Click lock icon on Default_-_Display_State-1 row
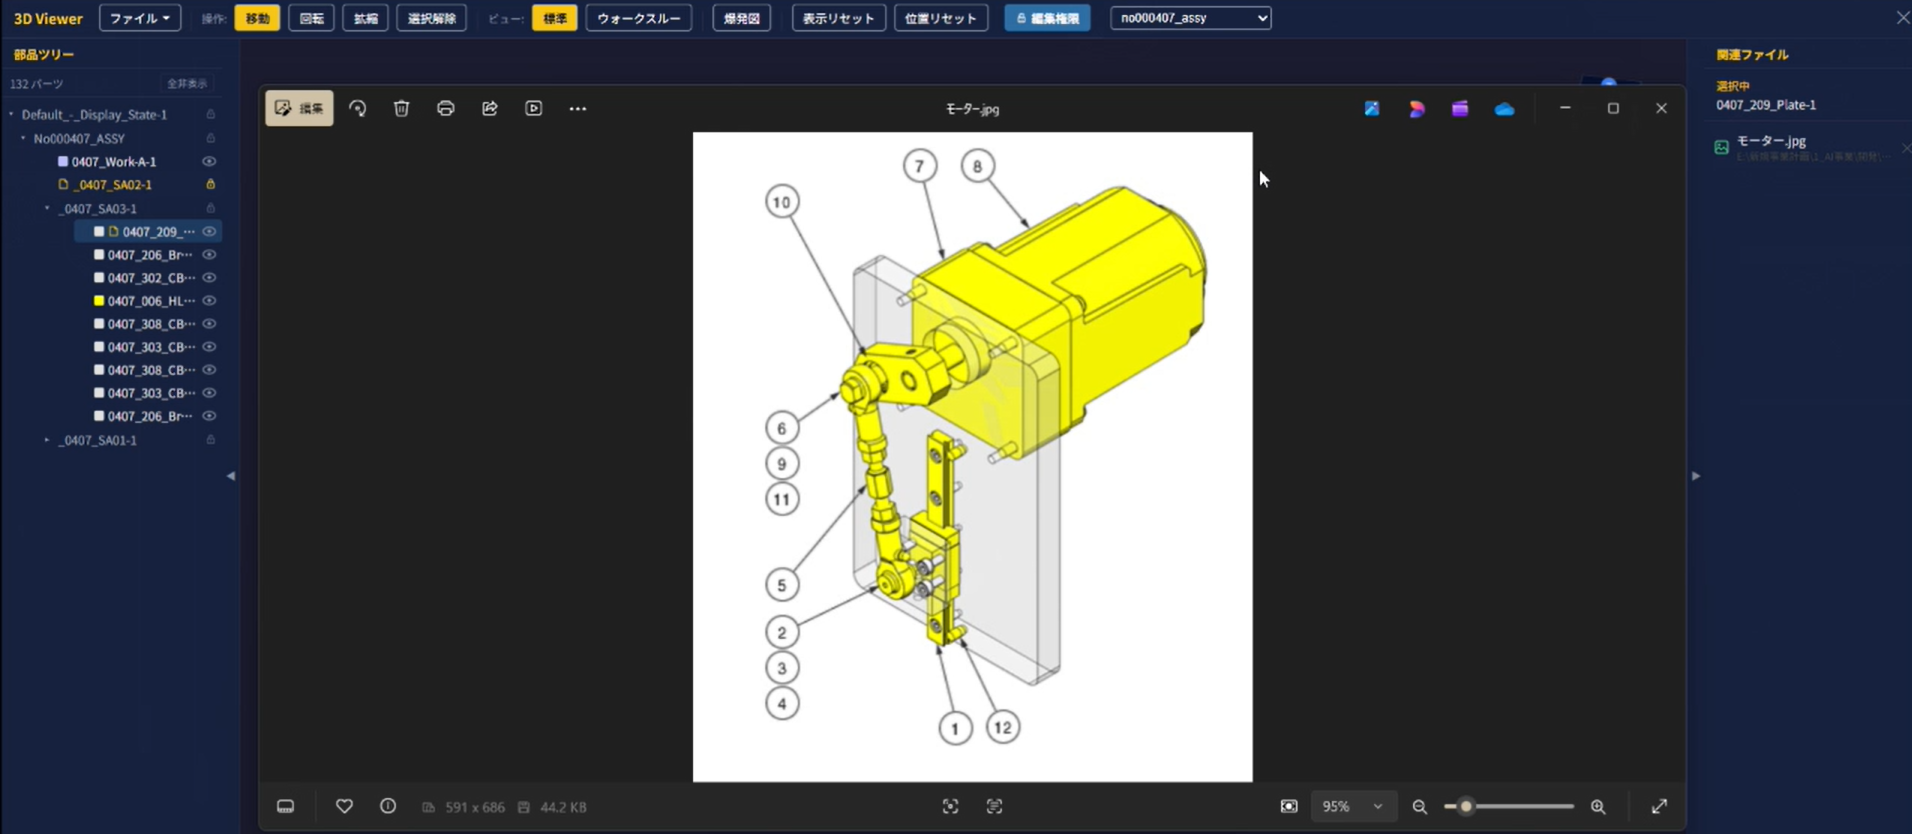Viewport: 1912px width, 834px height. click(x=210, y=114)
